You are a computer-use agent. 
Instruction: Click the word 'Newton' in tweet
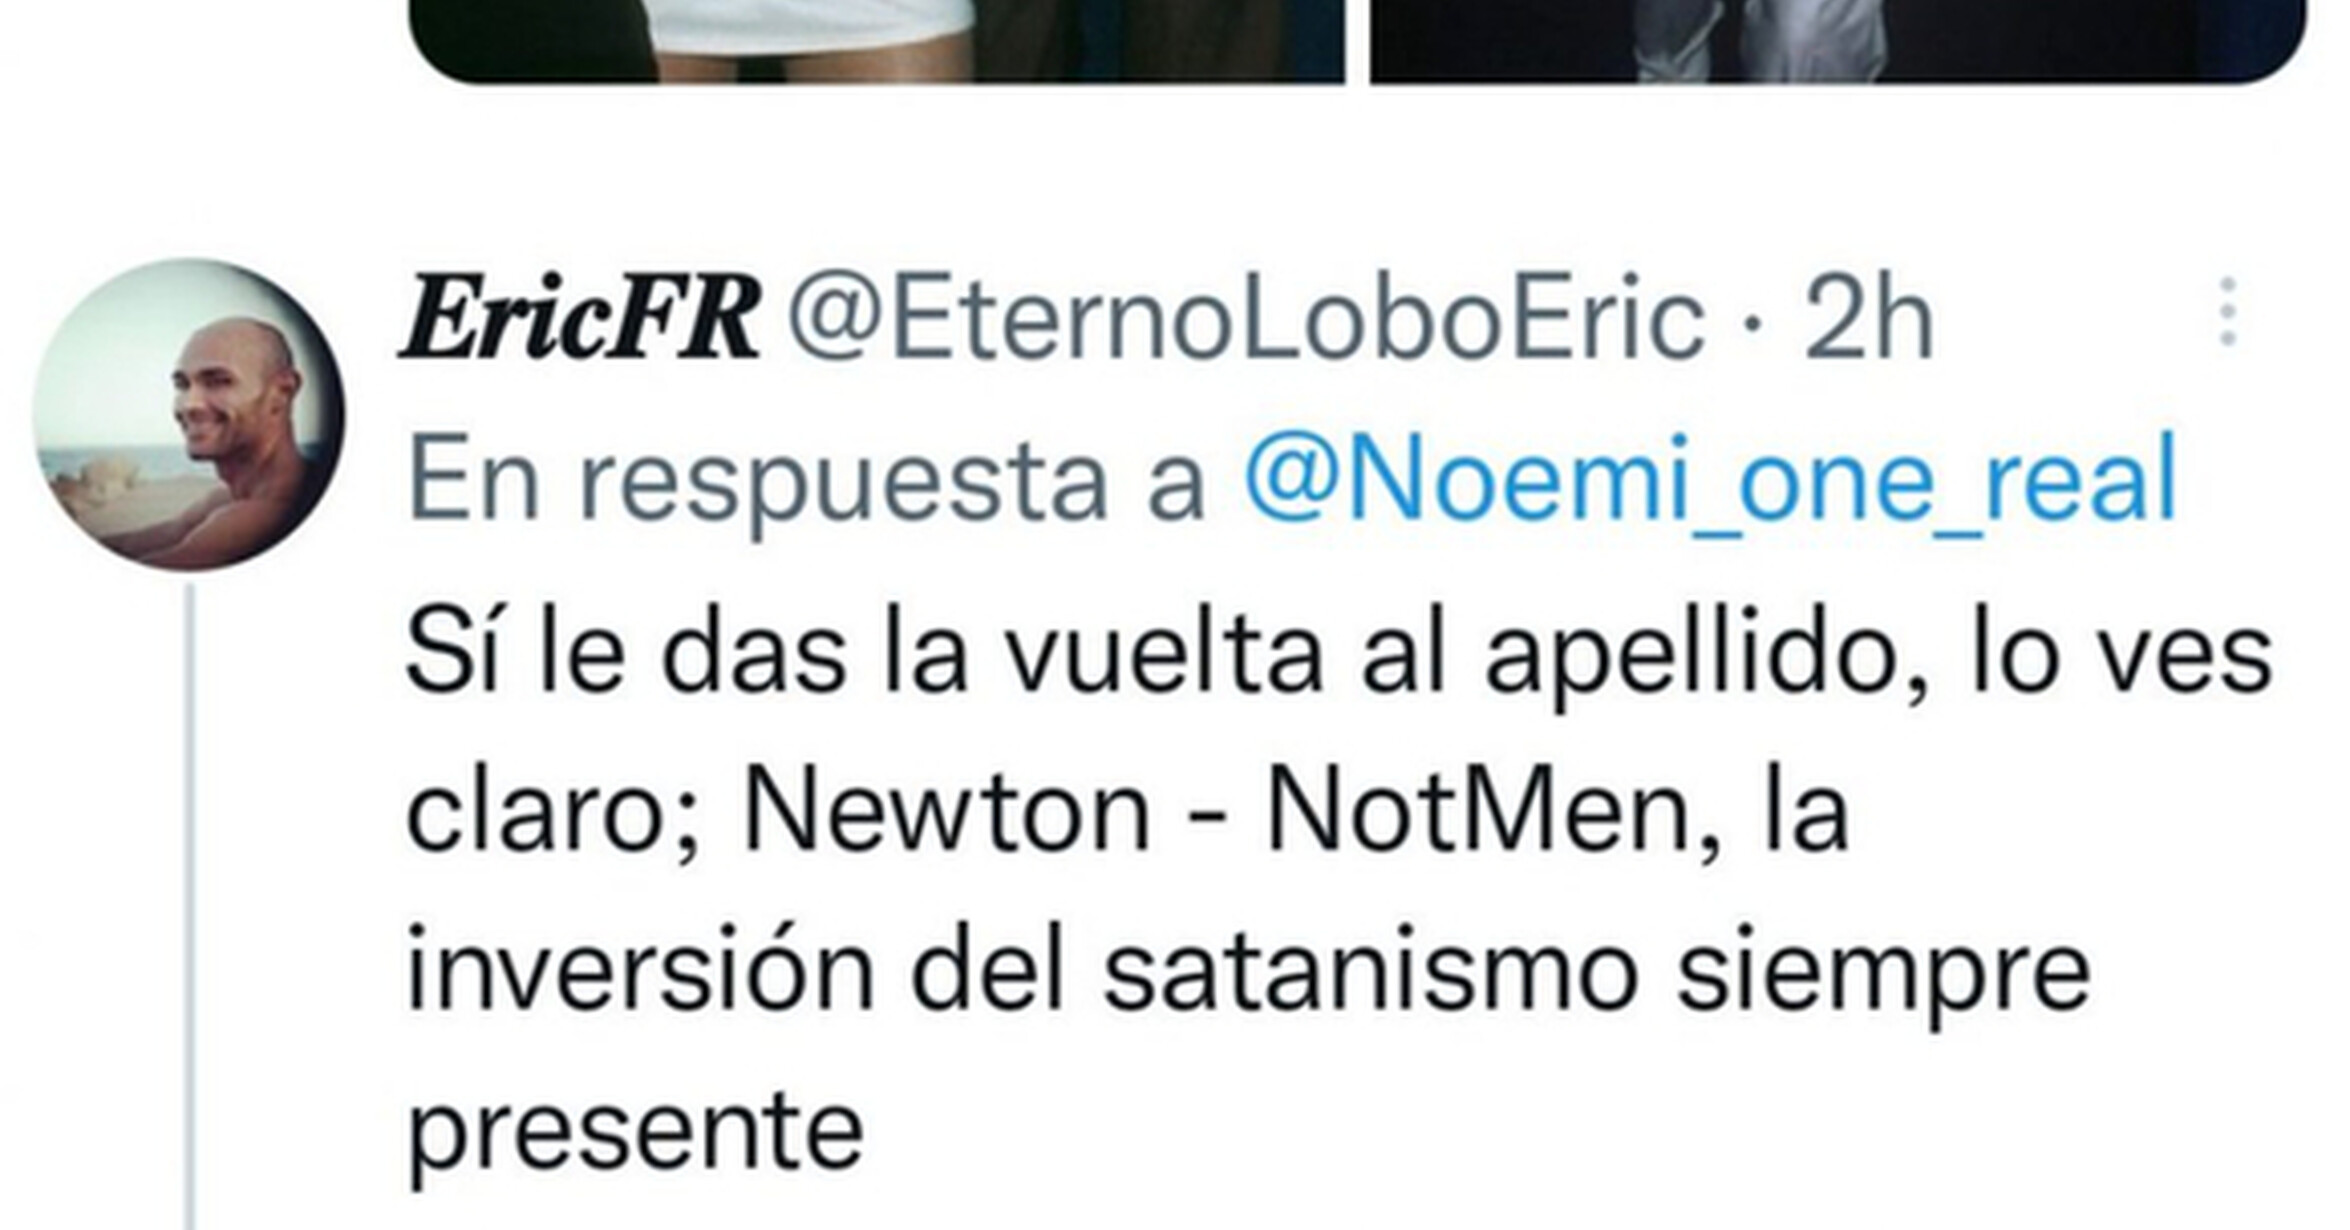(x=947, y=812)
